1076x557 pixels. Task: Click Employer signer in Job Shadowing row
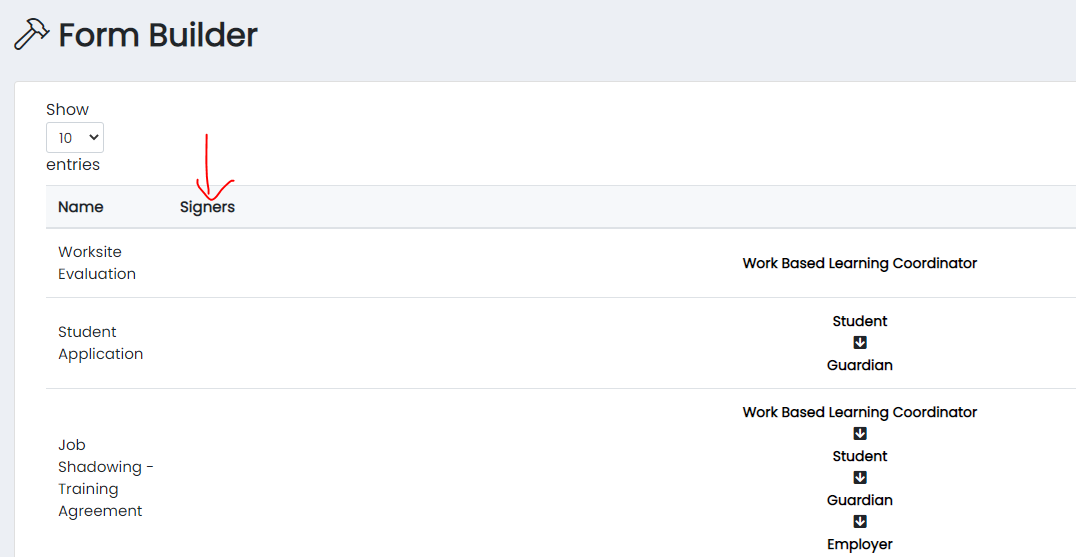860,544
